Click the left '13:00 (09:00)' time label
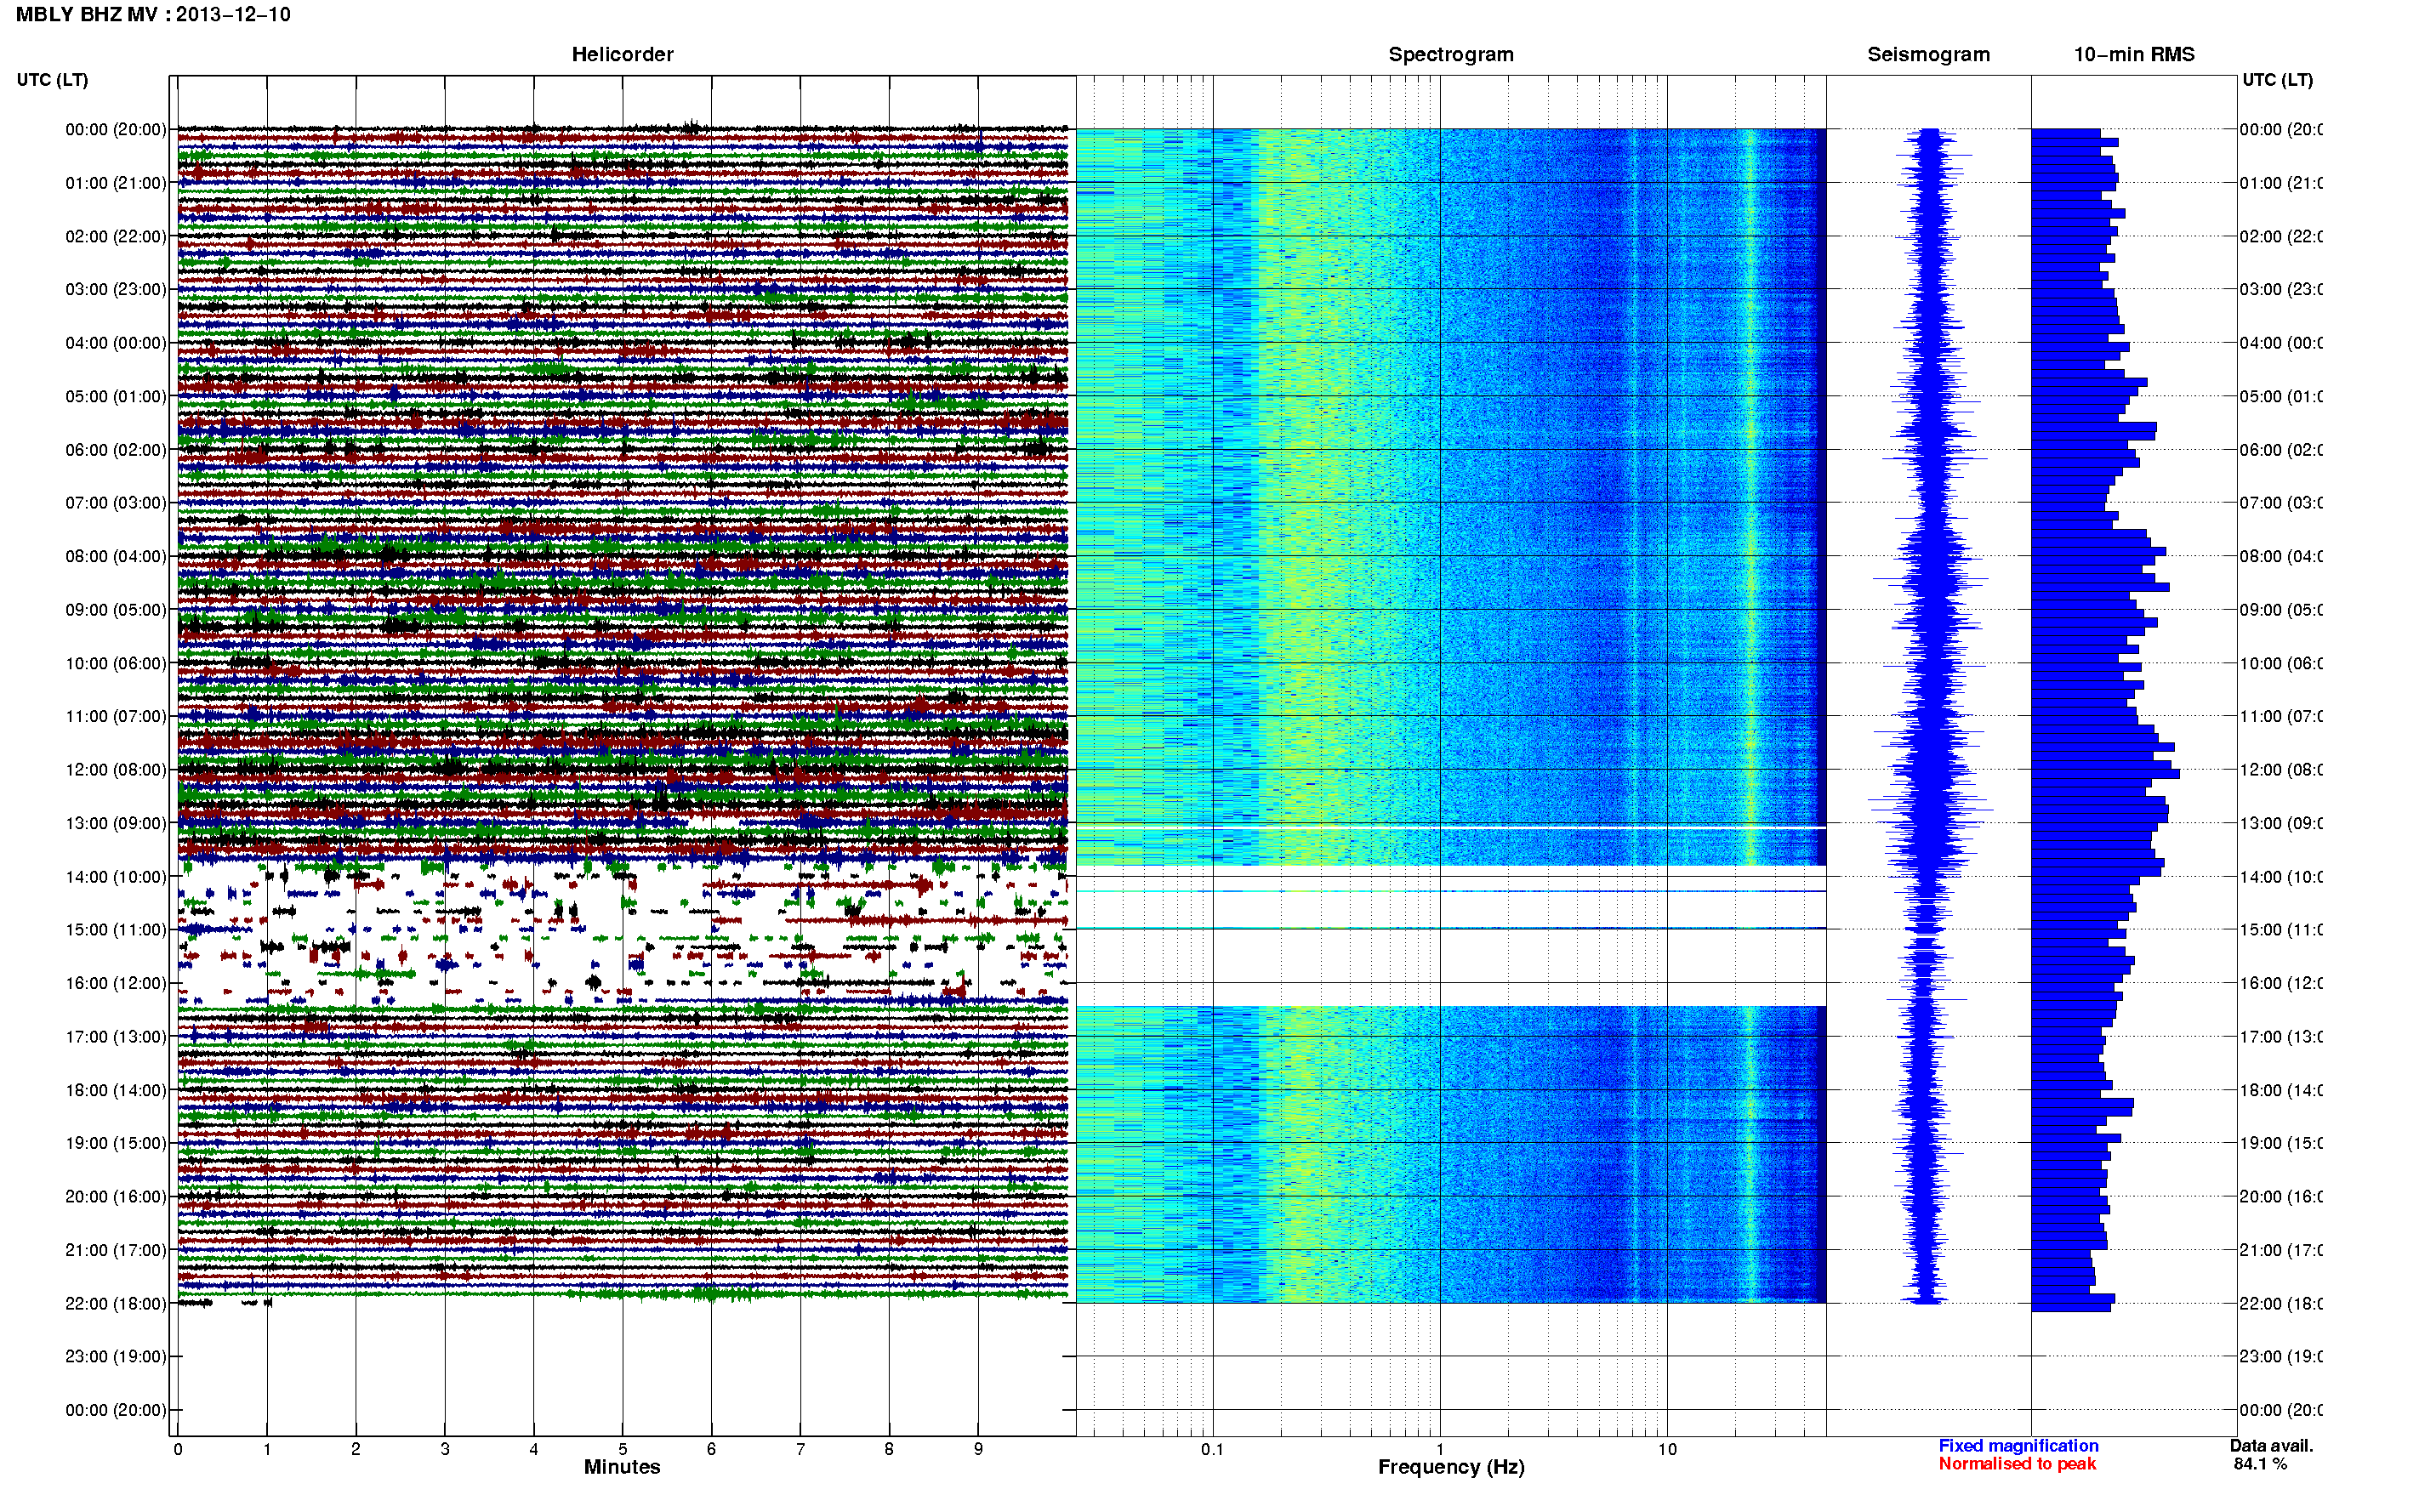2419x1512 pixels. point(116,823)
